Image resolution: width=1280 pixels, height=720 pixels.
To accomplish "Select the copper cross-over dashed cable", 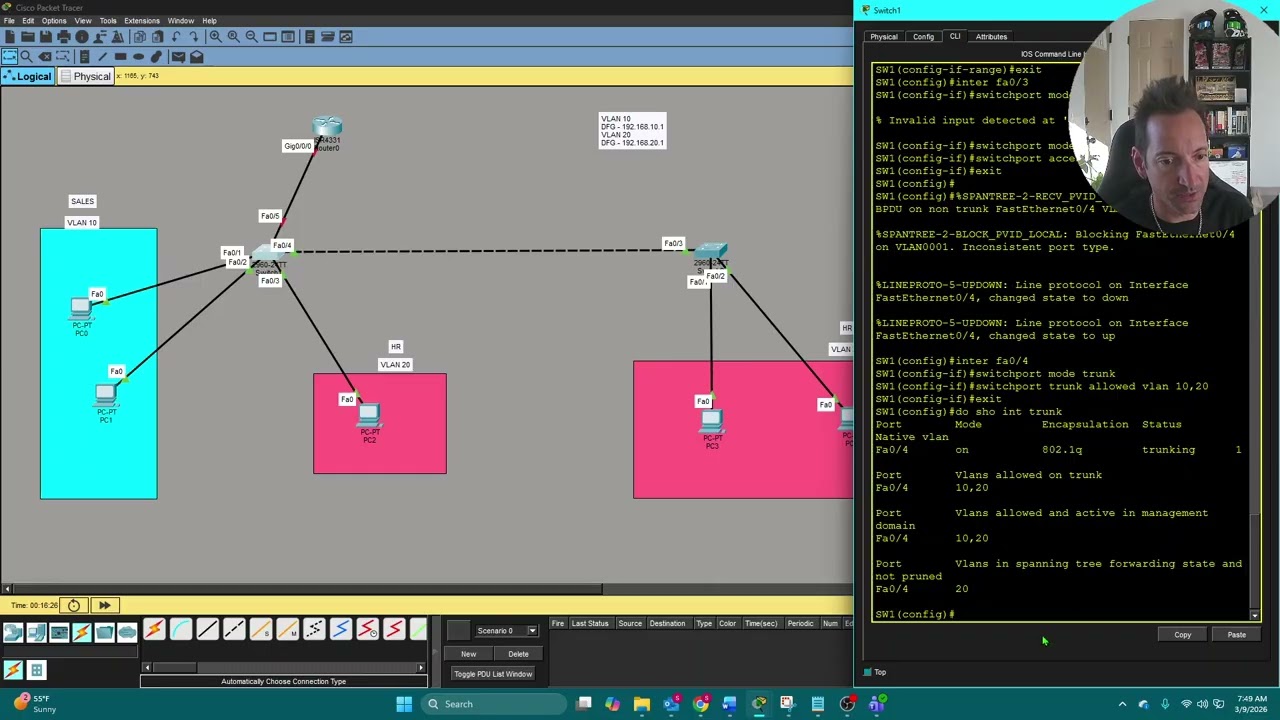I will point(234,630).
